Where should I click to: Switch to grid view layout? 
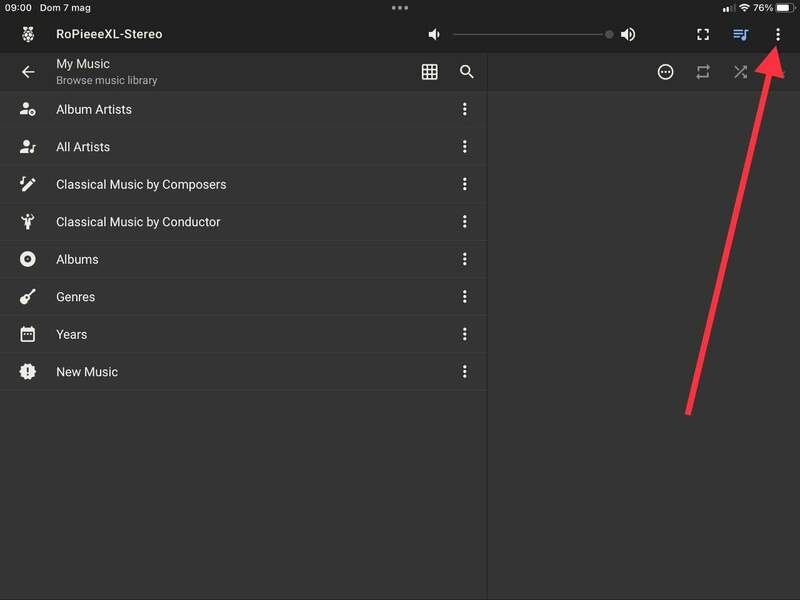(429, 72)
